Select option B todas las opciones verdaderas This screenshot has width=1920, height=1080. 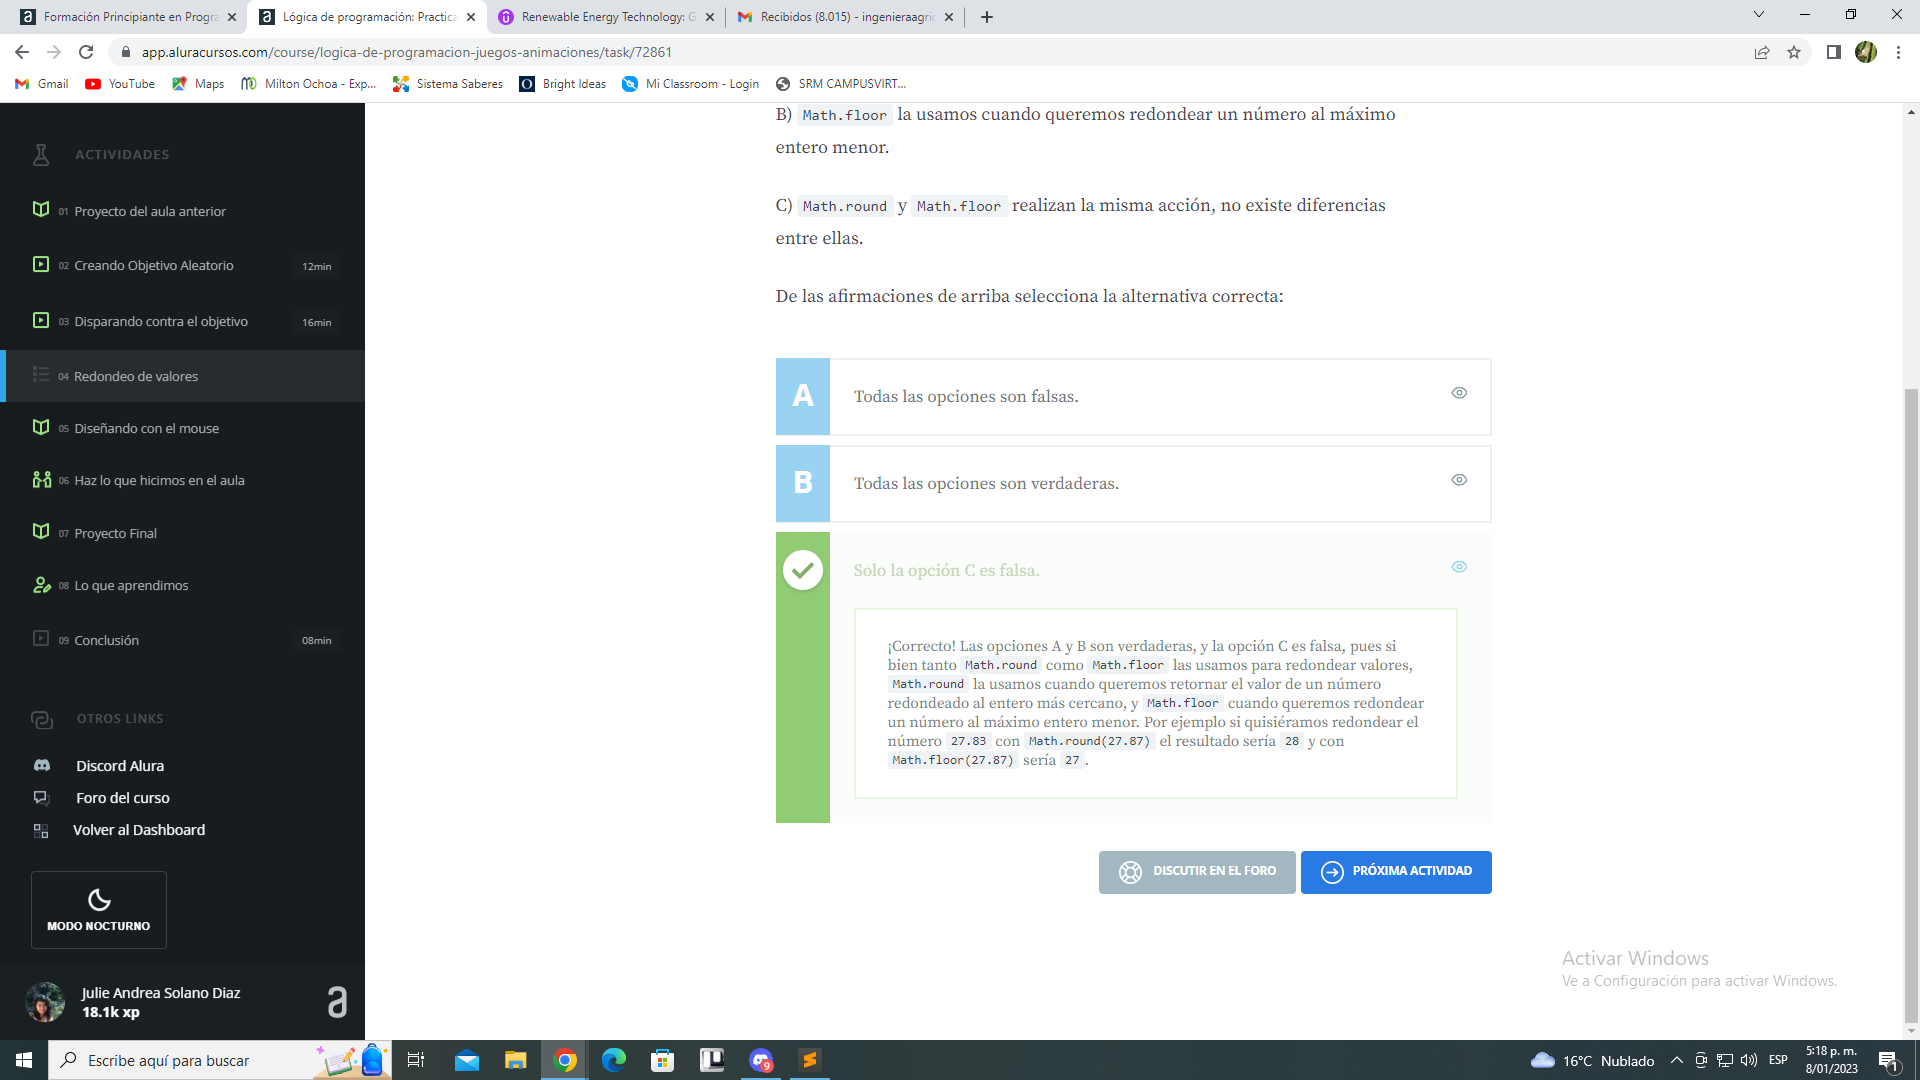(1133, 481)
